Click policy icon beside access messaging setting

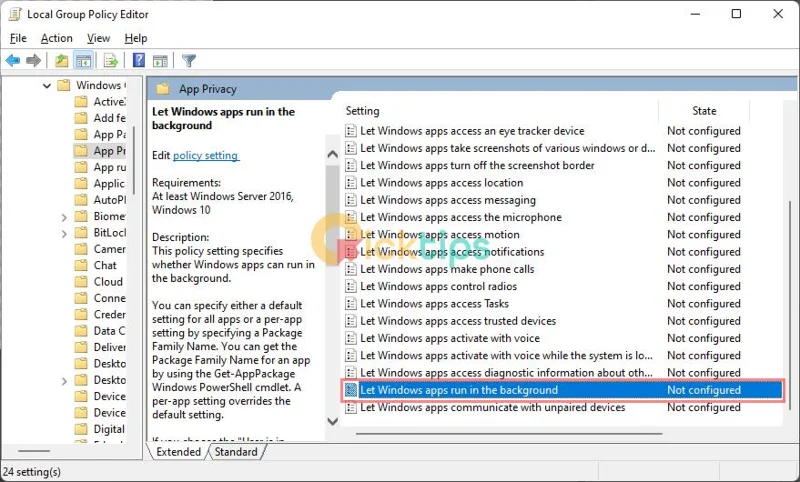pyautogui.click(x=351, y=200)
